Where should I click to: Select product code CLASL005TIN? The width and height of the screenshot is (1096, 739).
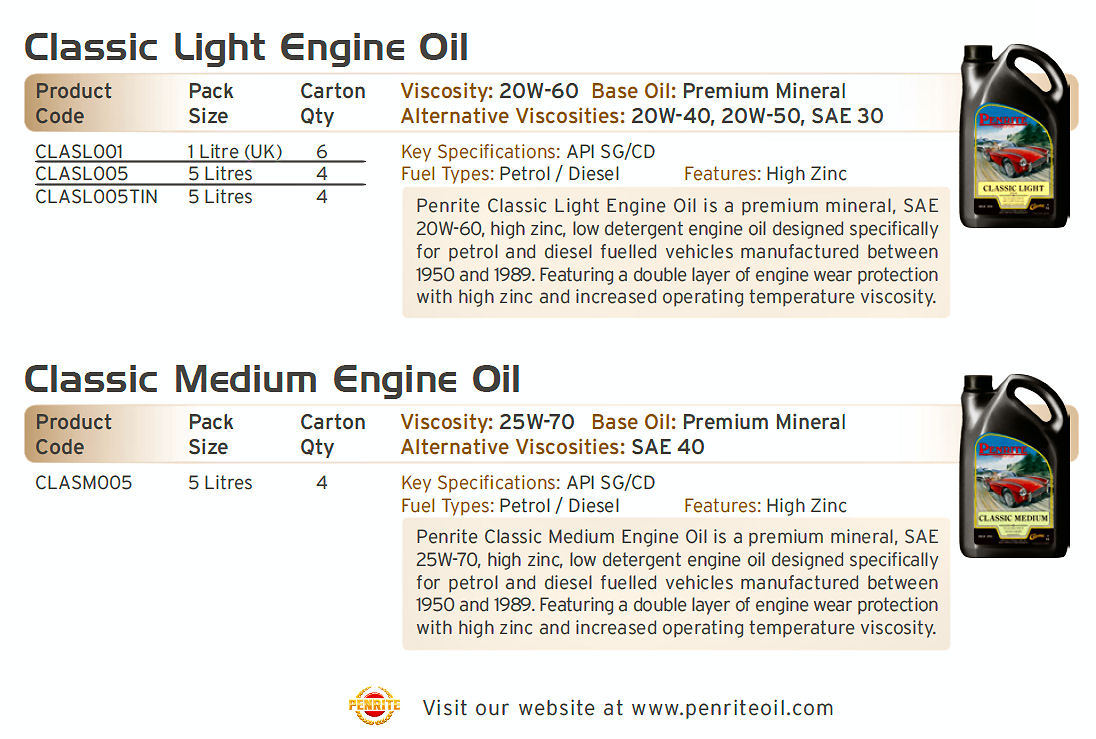pyautogui.click(x=96, y=197)
